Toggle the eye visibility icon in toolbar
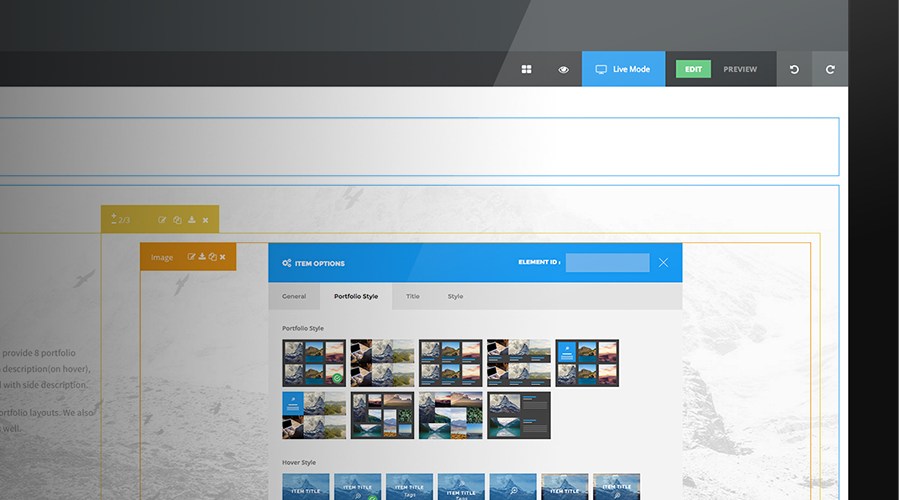 (x=564, y=69)
